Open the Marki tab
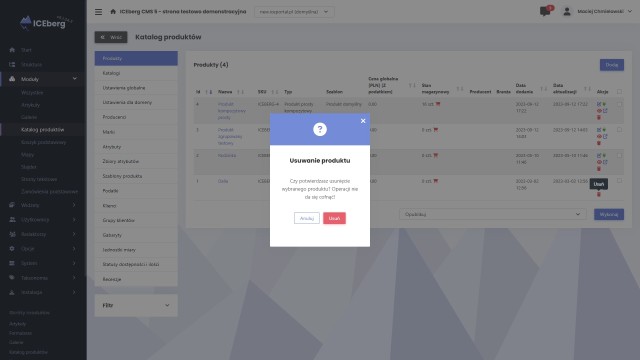Image resolution: width=640 pixels, height=360 pixels. pyautogui.click(x=136, y=132)
